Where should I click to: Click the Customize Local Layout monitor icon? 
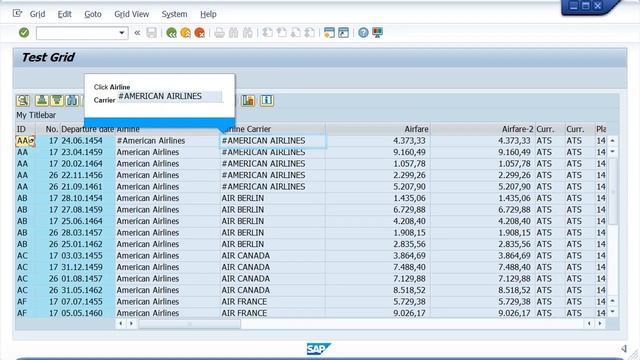(x=378, y=33)
